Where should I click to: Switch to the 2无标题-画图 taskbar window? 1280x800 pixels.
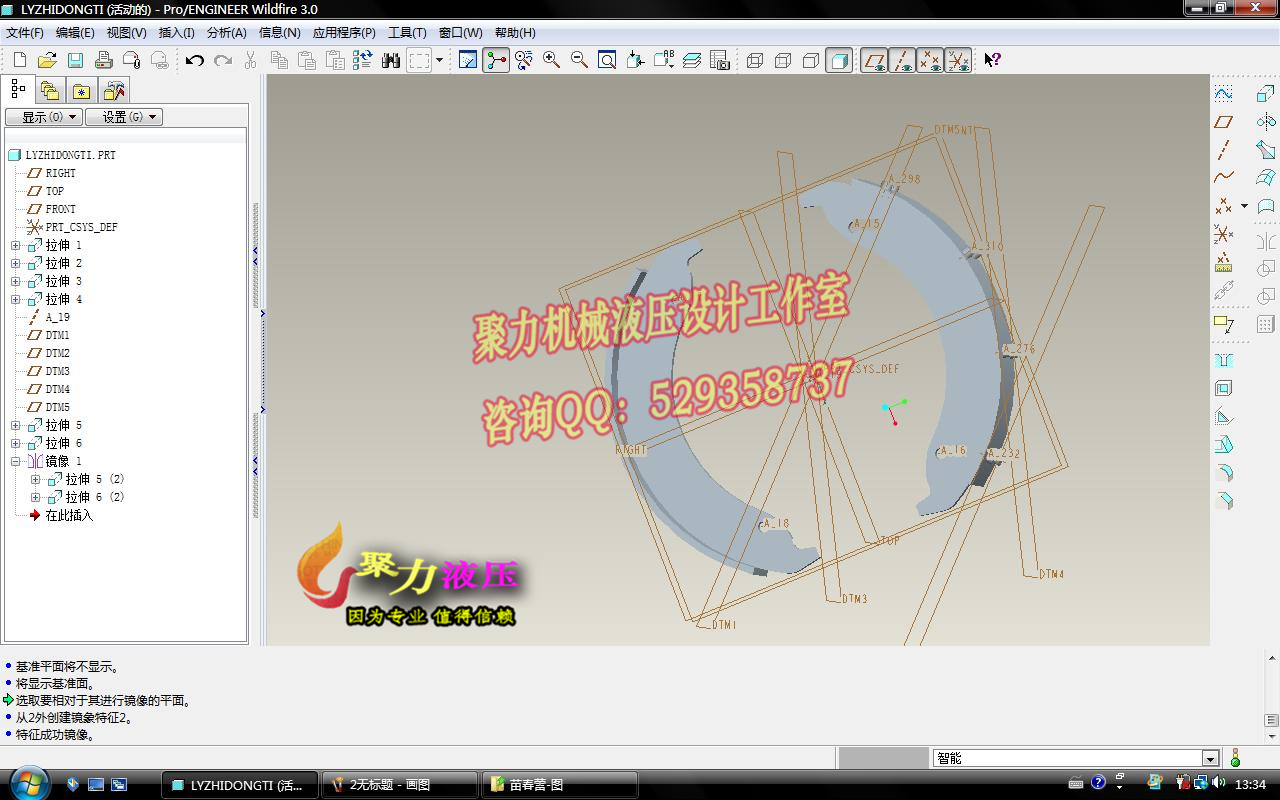point(400,784)
